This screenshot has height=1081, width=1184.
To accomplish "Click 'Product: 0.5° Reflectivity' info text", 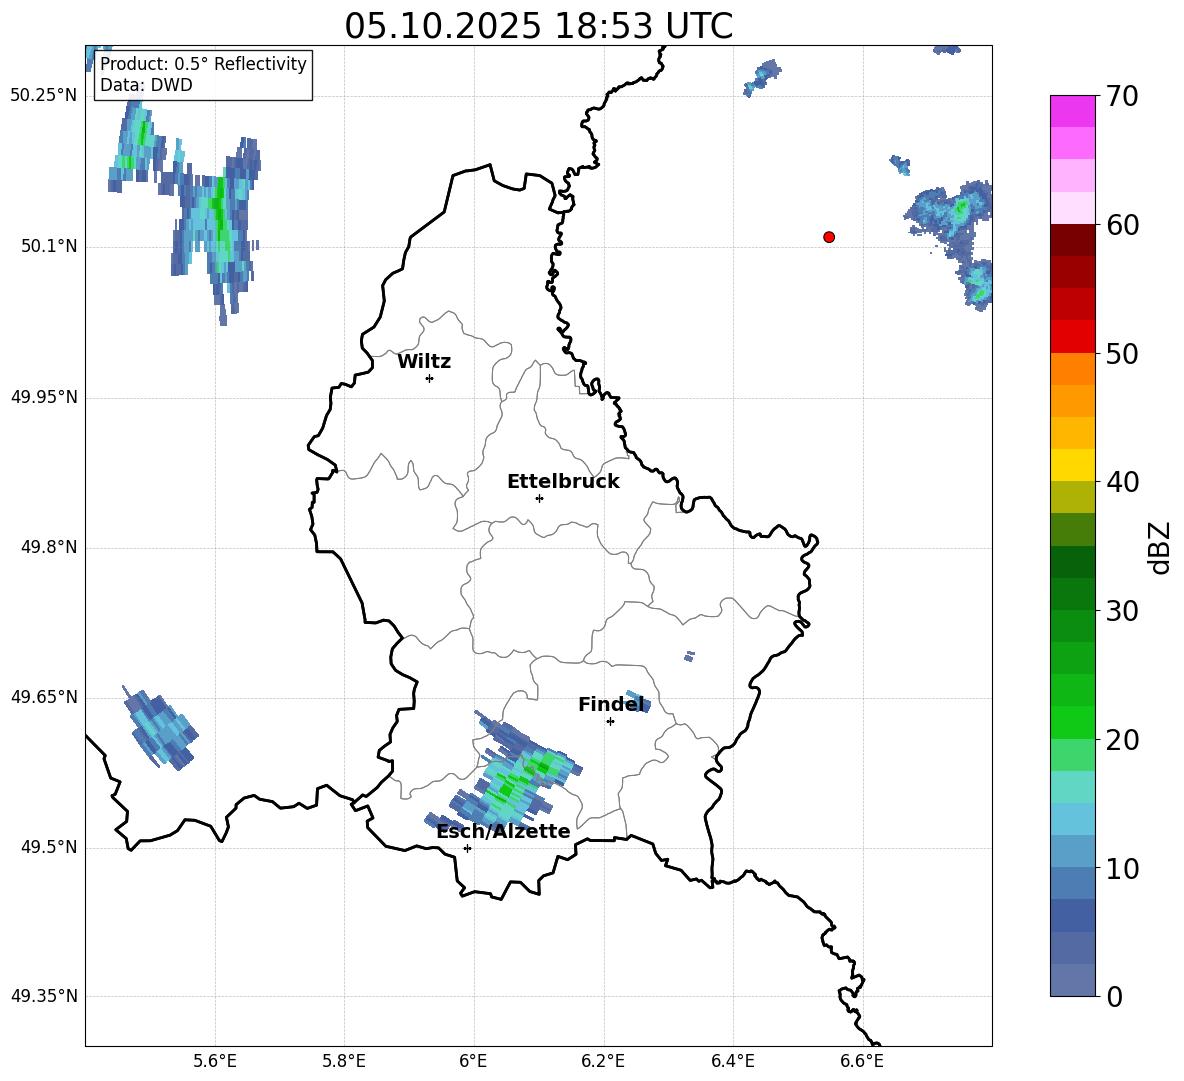I will point(203,63).
